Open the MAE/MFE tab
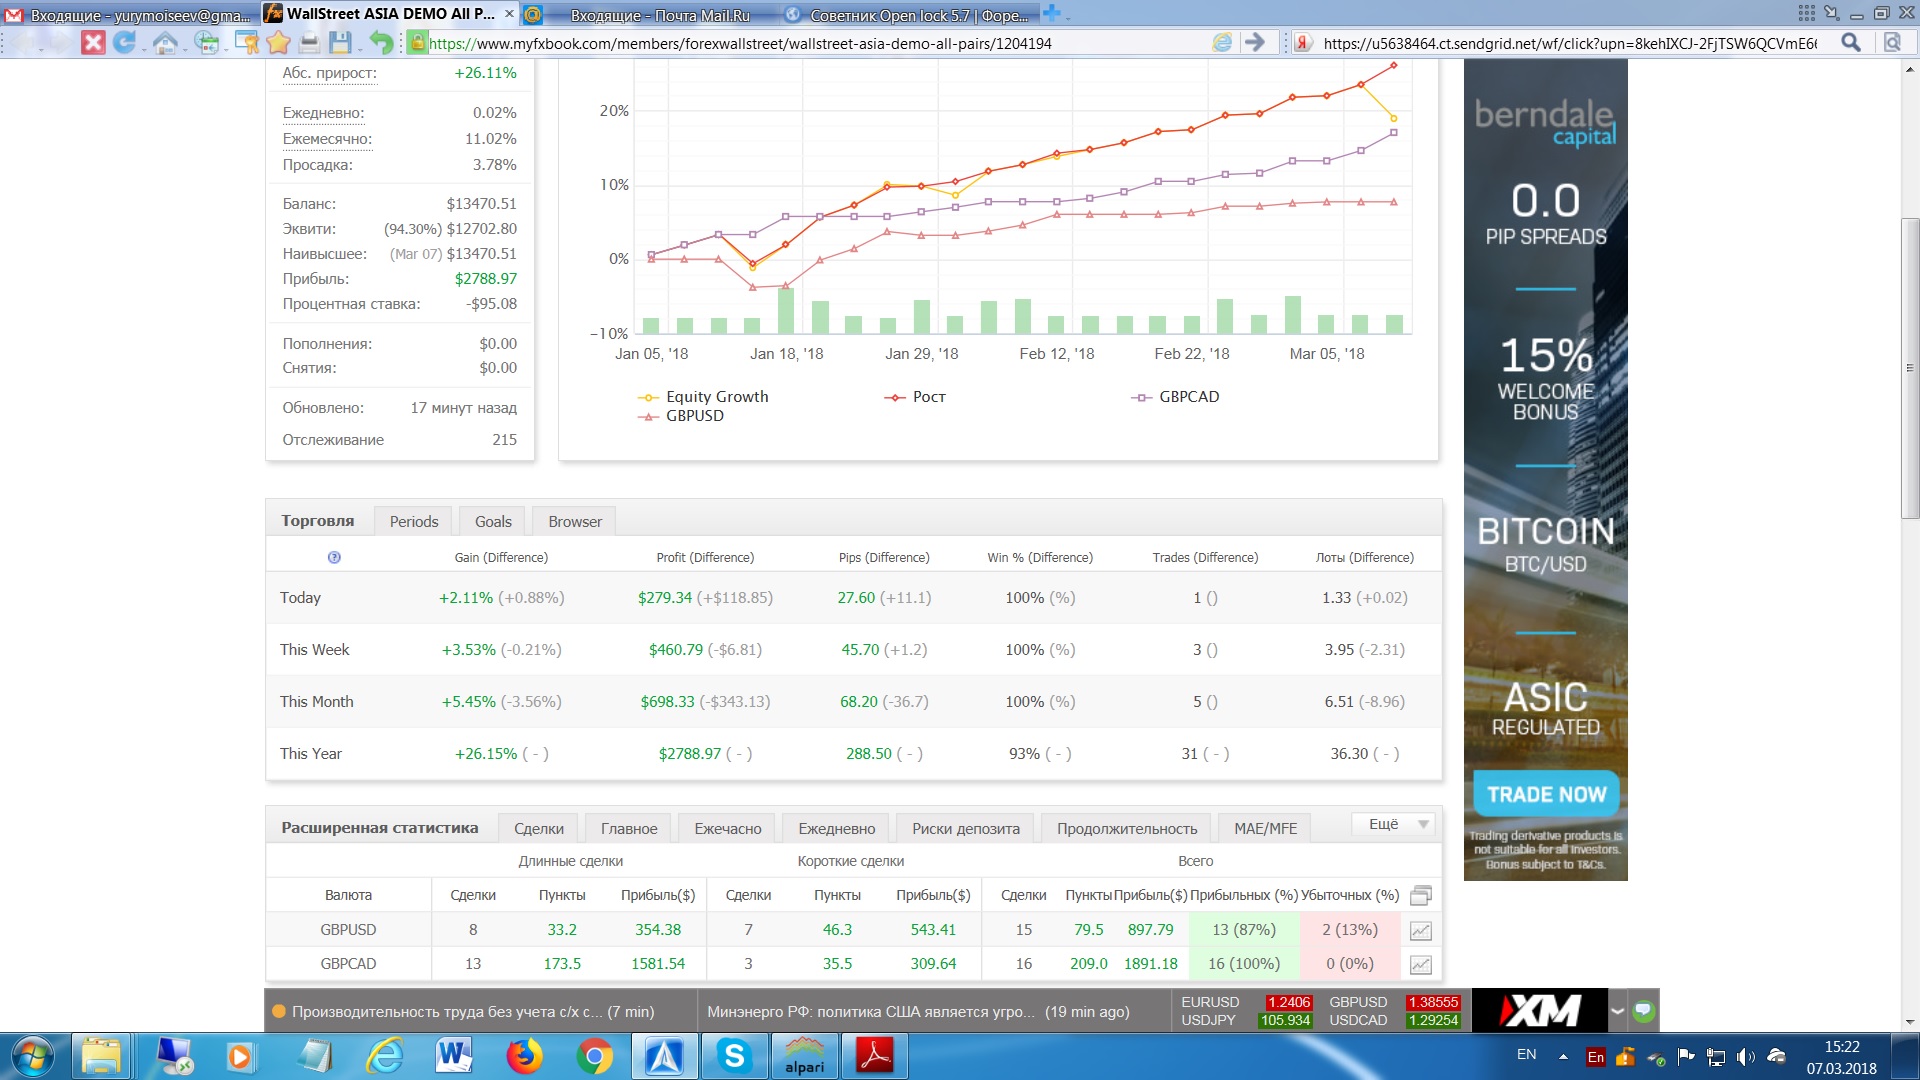Viewport: 1920px width, 1080px height. (1265, 828)
